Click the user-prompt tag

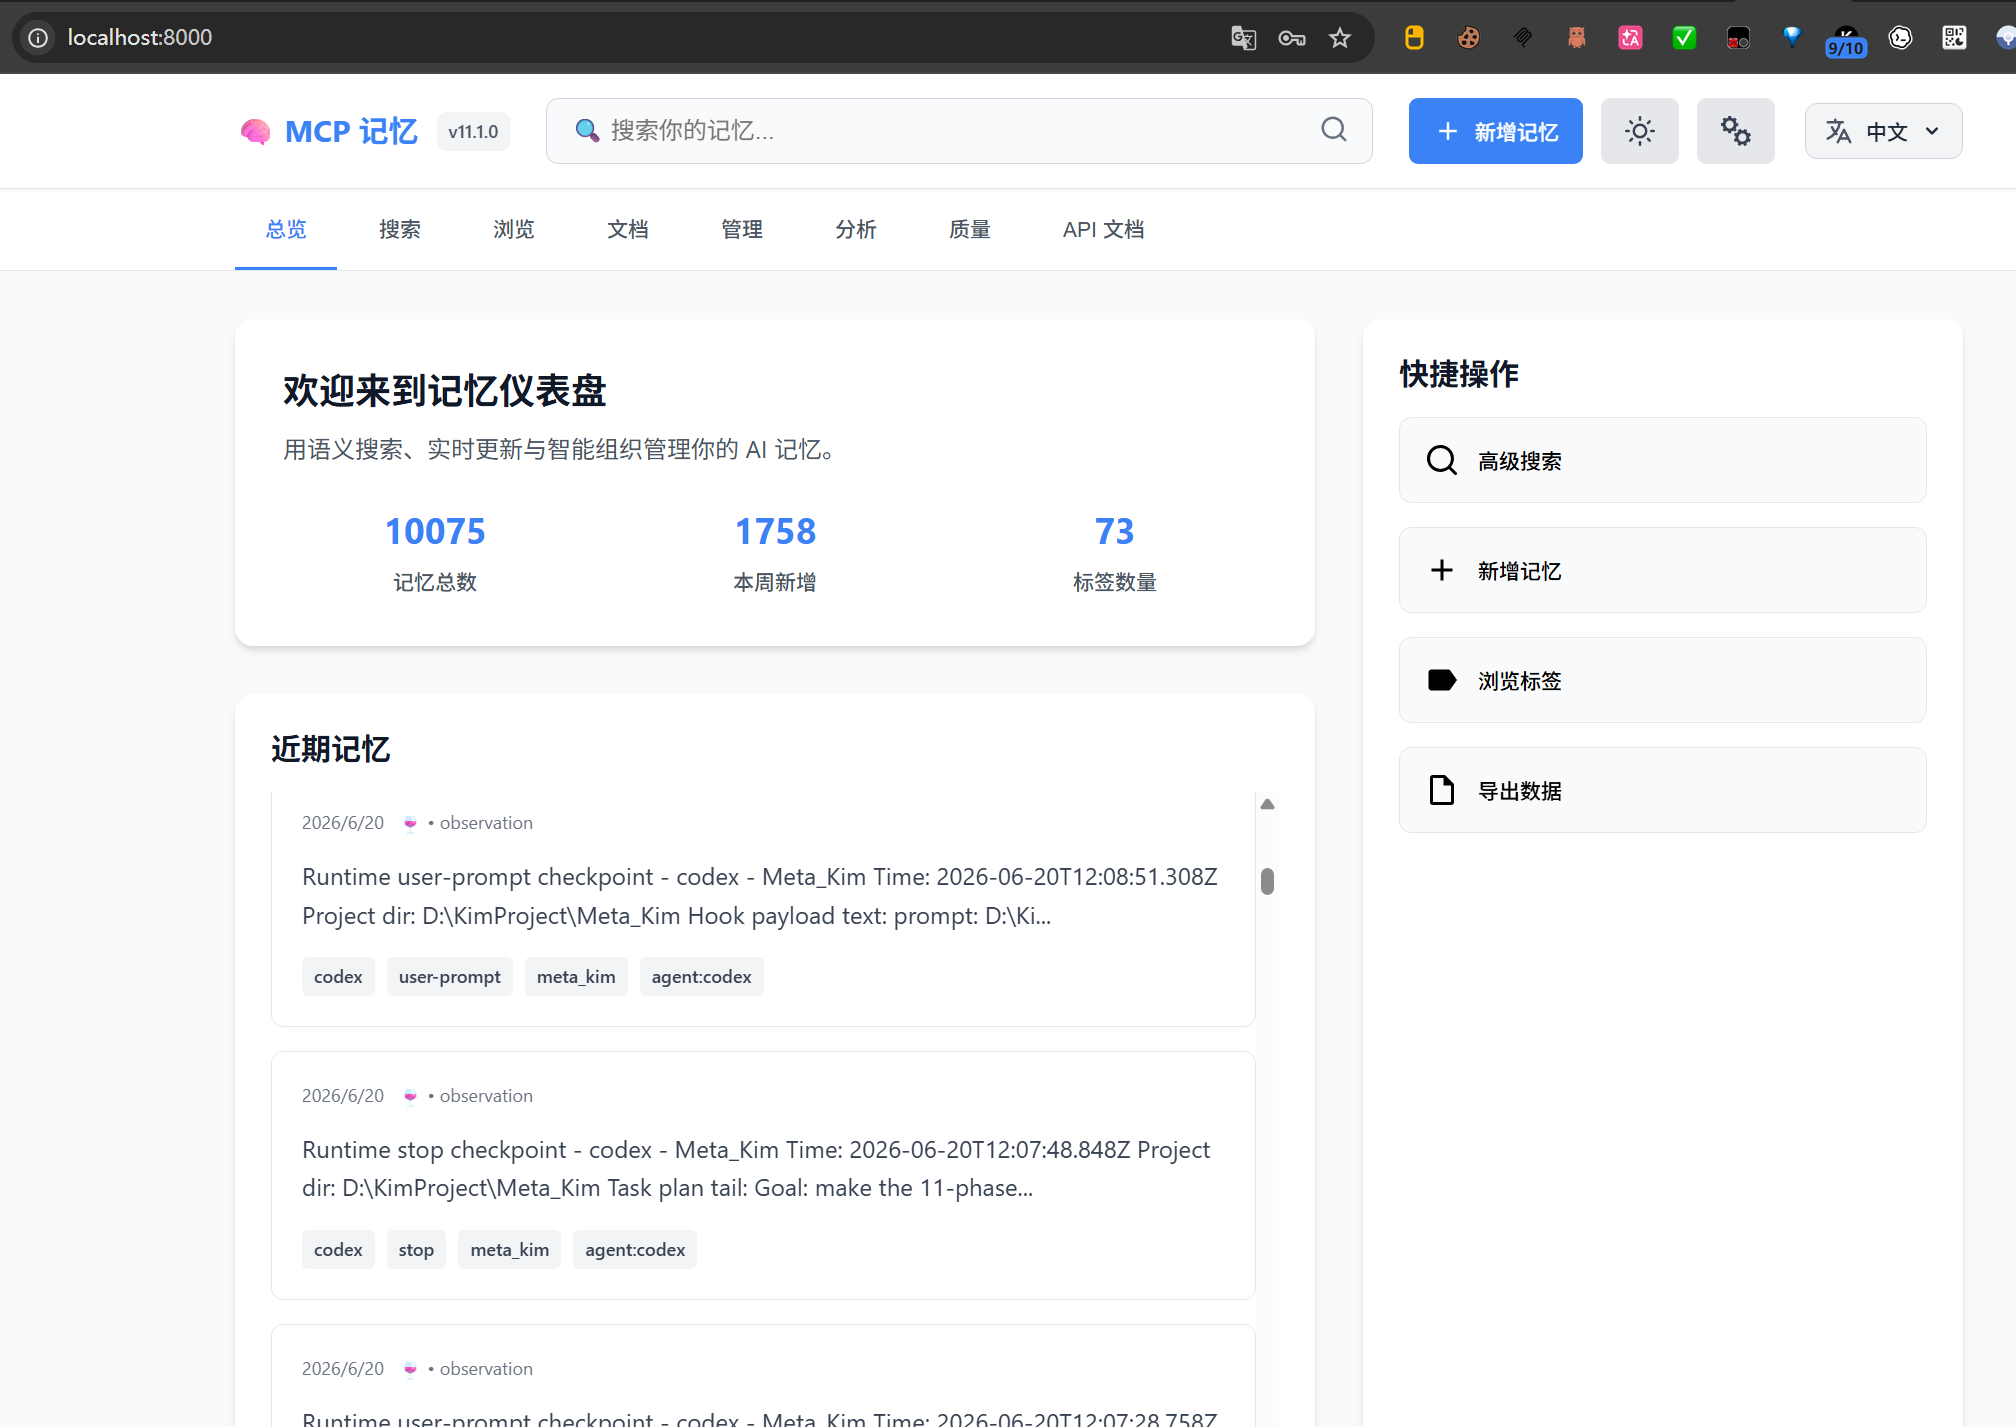point(450,977)
